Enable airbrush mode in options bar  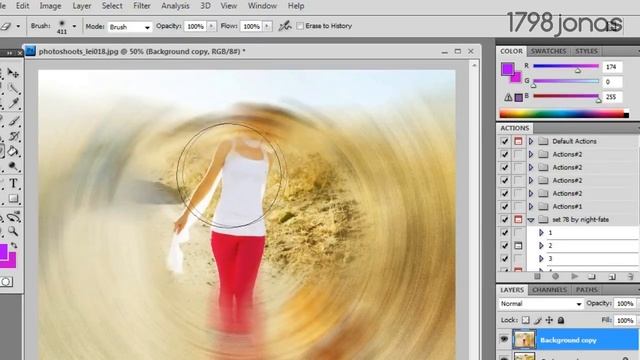(285, 26)
